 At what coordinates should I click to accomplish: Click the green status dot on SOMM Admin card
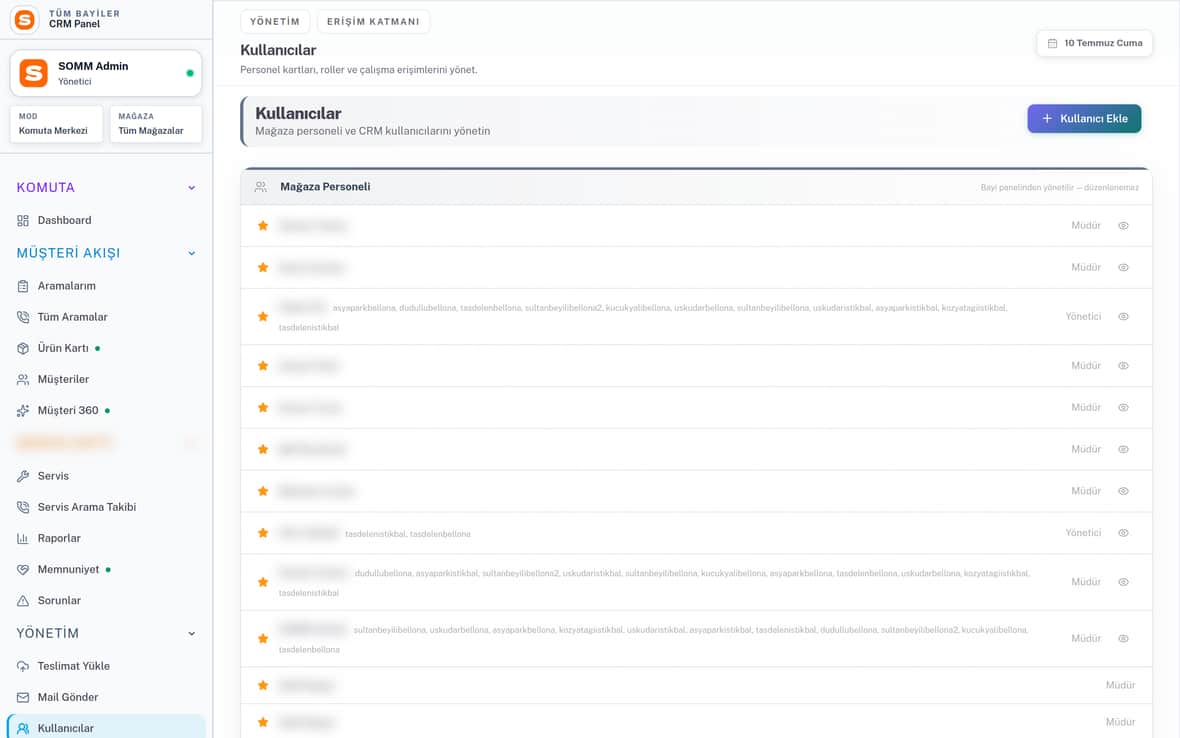tap(190, 73)
